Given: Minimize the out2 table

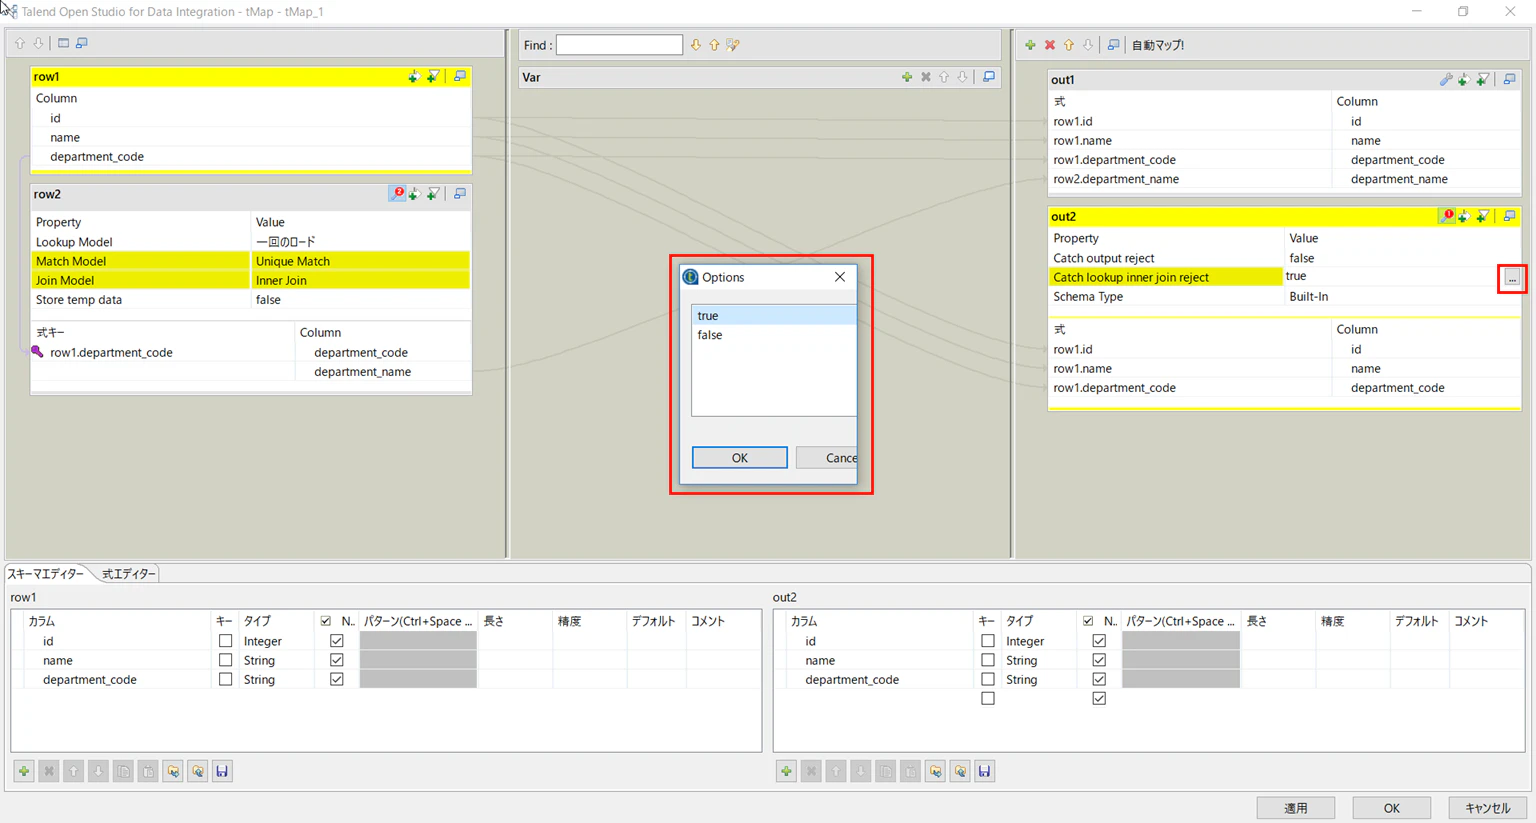Looking at the screenshot, I should click(x=1510, y=216).
